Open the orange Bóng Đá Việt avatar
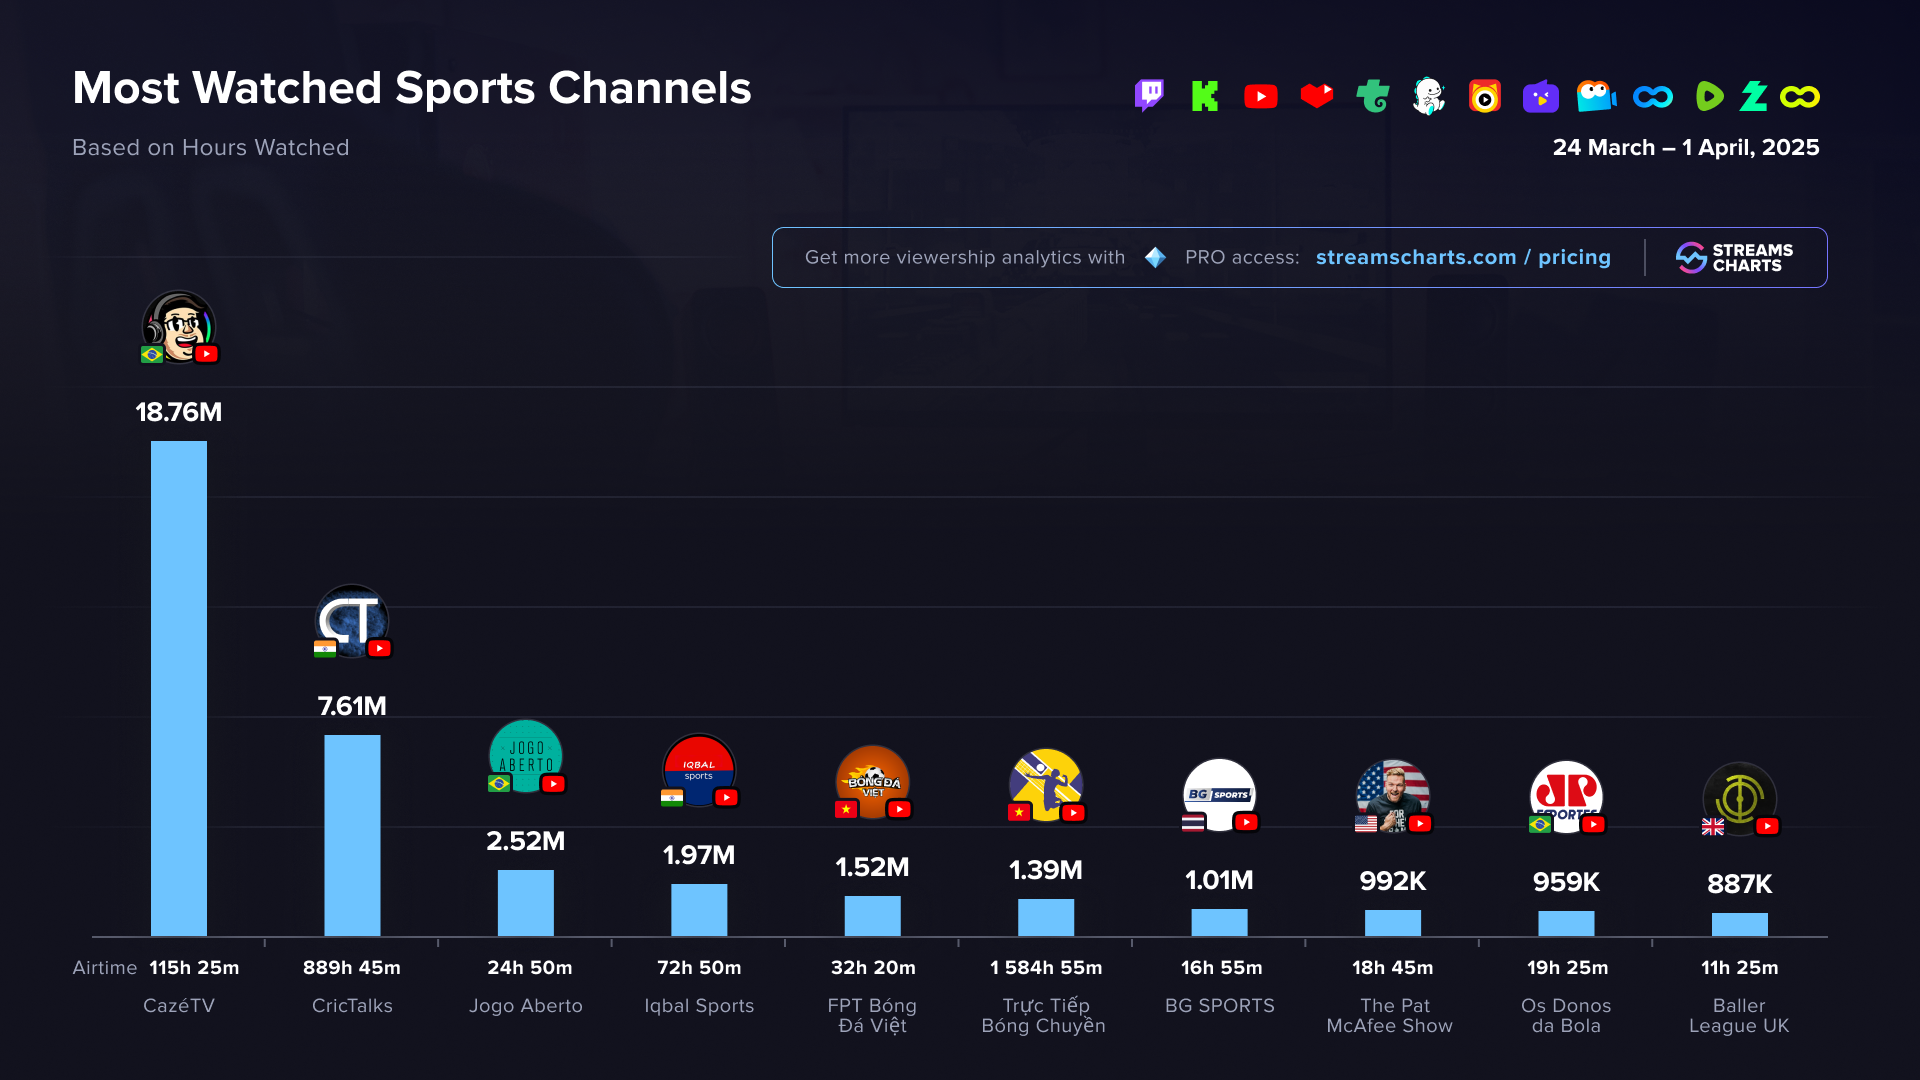 (872, 782)
